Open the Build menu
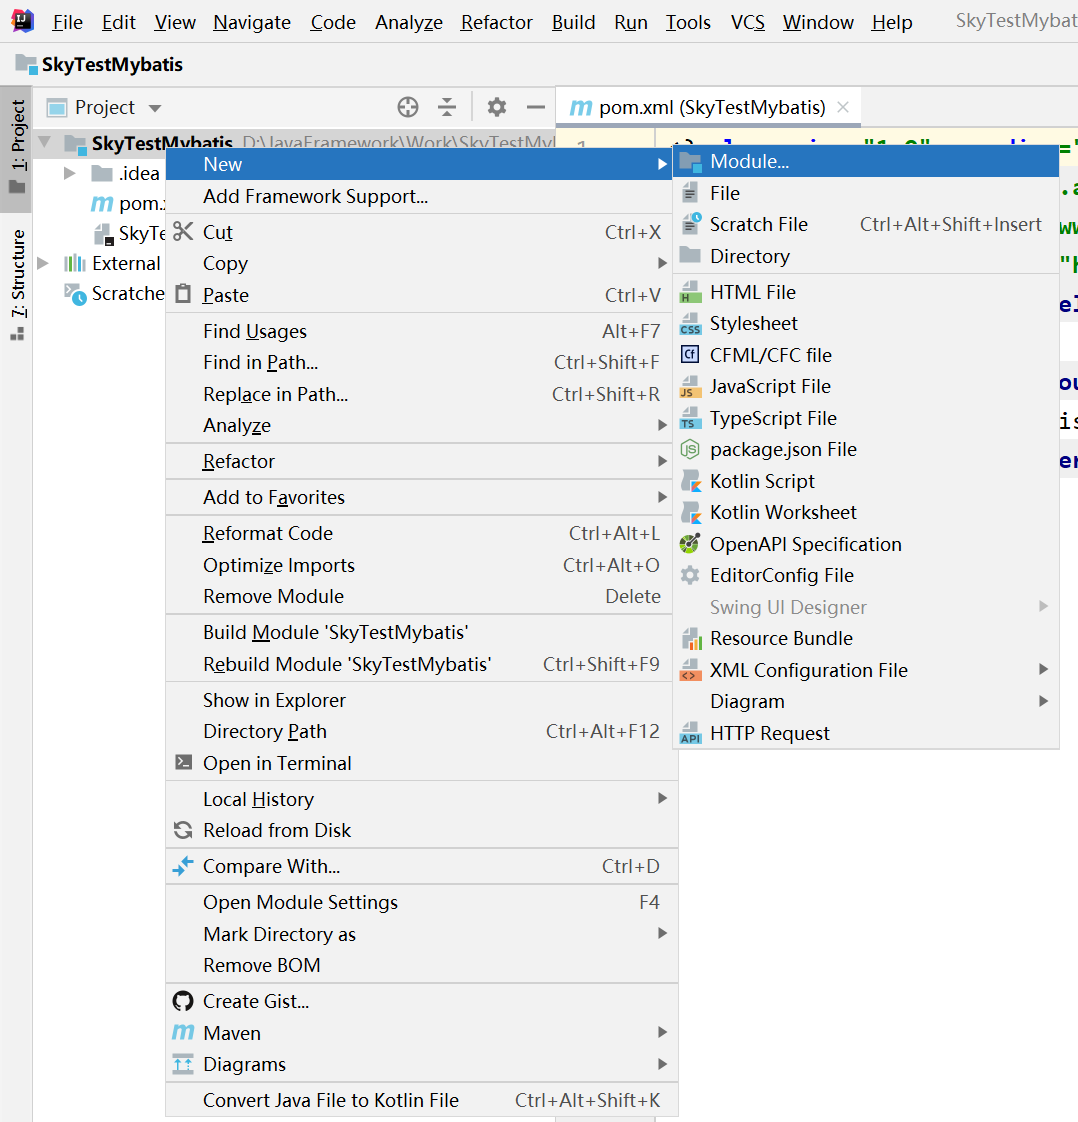 (x=573, y=23)
